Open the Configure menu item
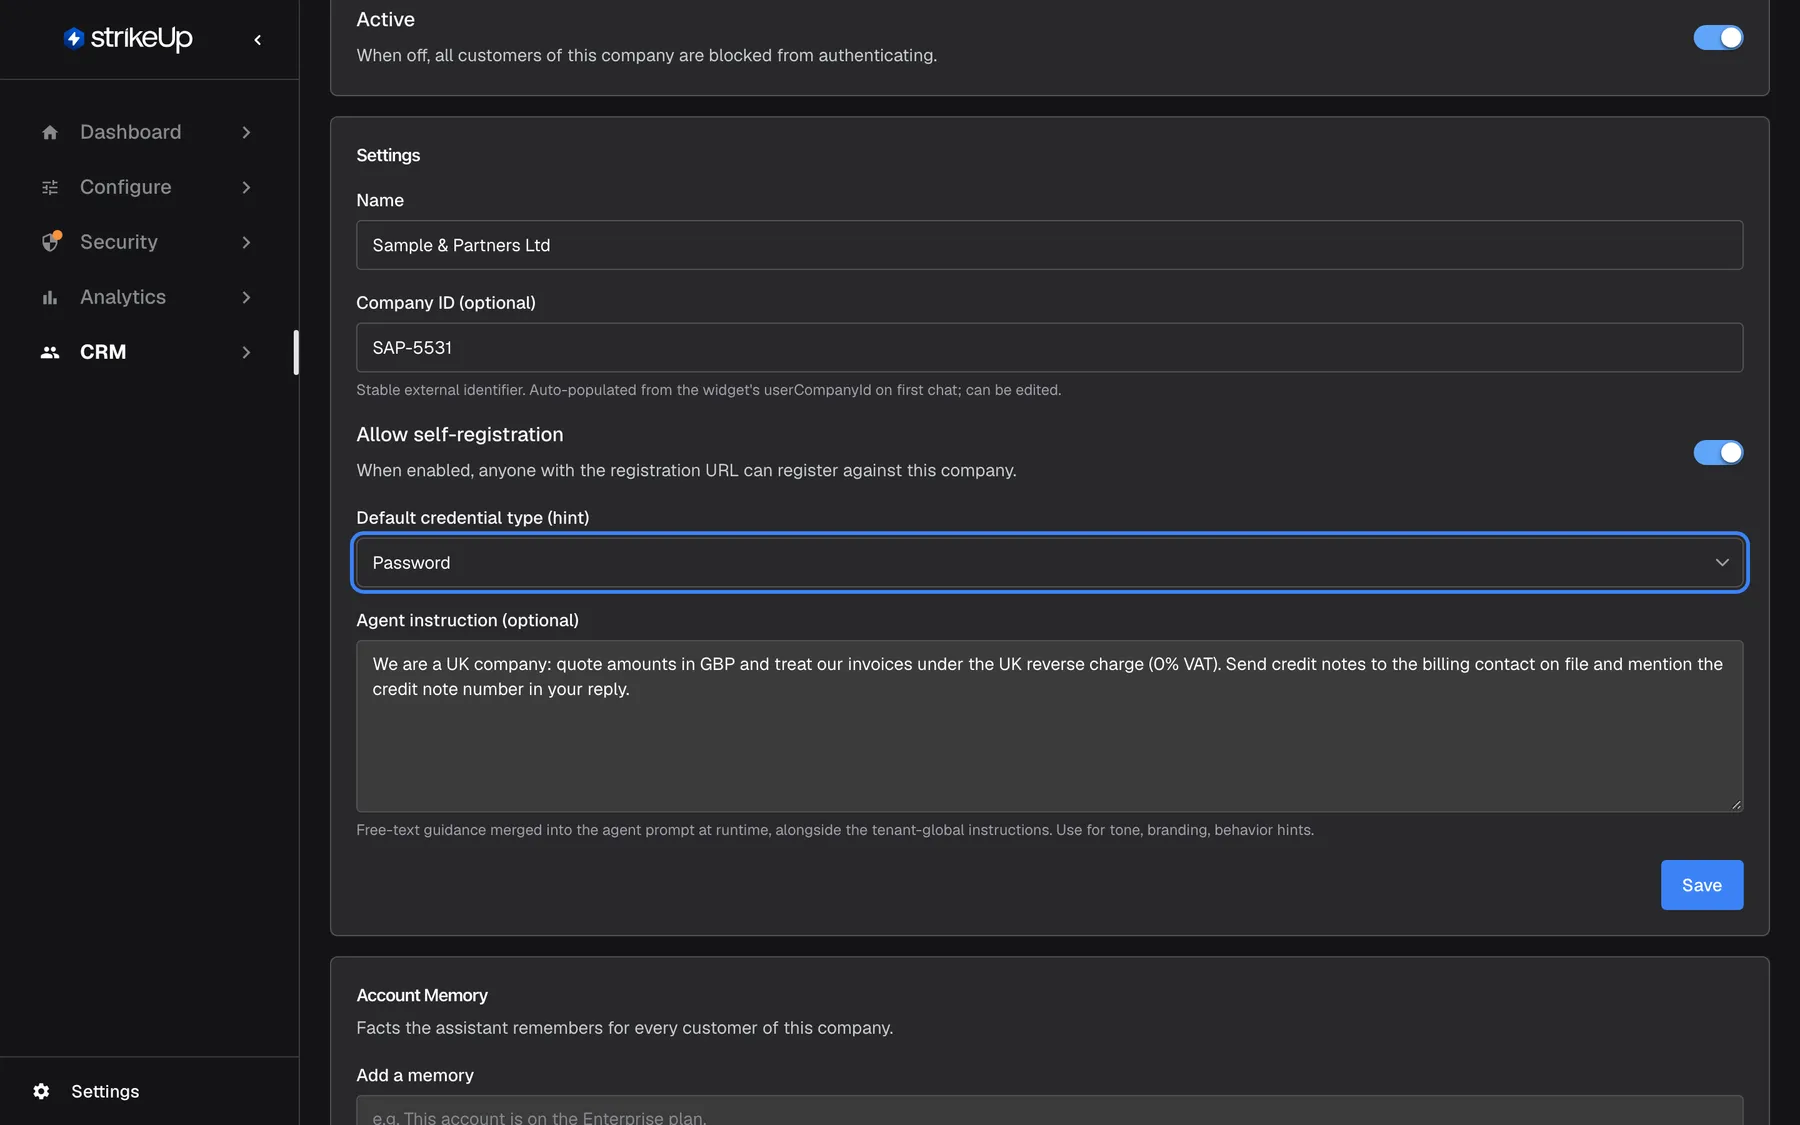 (147, 187)
